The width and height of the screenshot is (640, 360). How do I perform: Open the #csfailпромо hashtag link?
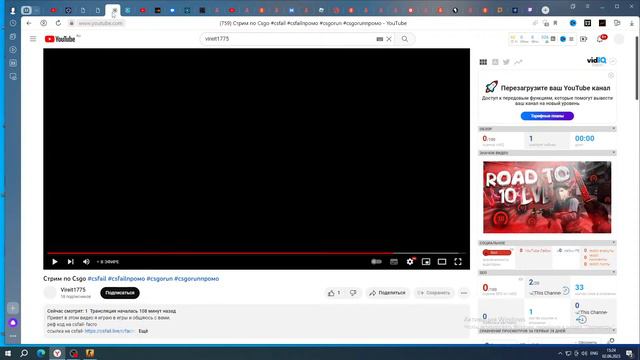point(126,279)
